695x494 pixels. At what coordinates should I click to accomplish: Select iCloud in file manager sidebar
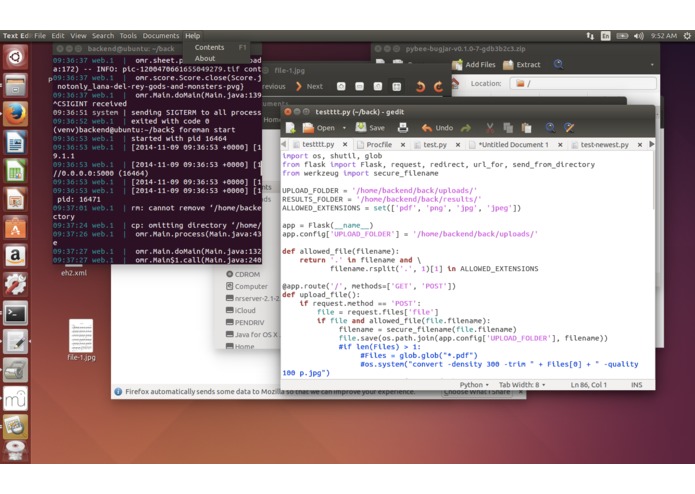point(241,310)
